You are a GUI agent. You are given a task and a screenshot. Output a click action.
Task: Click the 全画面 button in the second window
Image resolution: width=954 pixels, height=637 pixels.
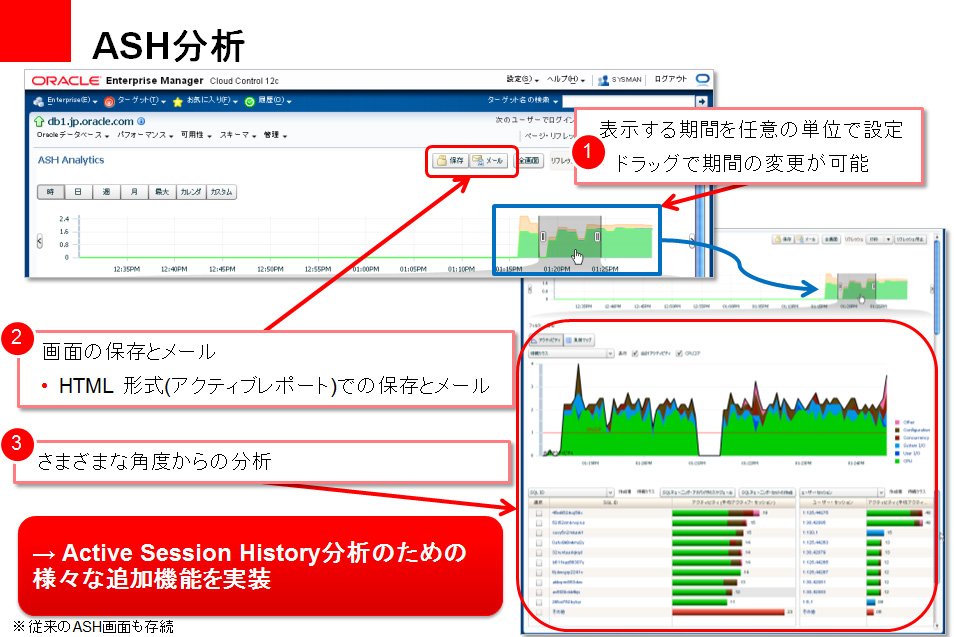point(831,239)
